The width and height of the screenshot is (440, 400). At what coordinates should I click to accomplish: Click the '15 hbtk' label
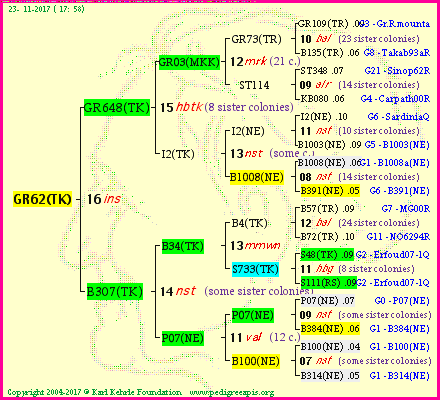[x=181, y=107]
